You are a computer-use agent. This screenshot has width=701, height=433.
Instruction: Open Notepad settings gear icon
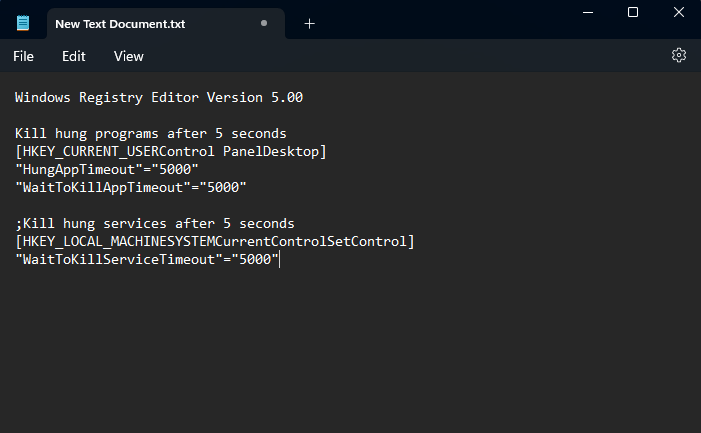[679, 55]
